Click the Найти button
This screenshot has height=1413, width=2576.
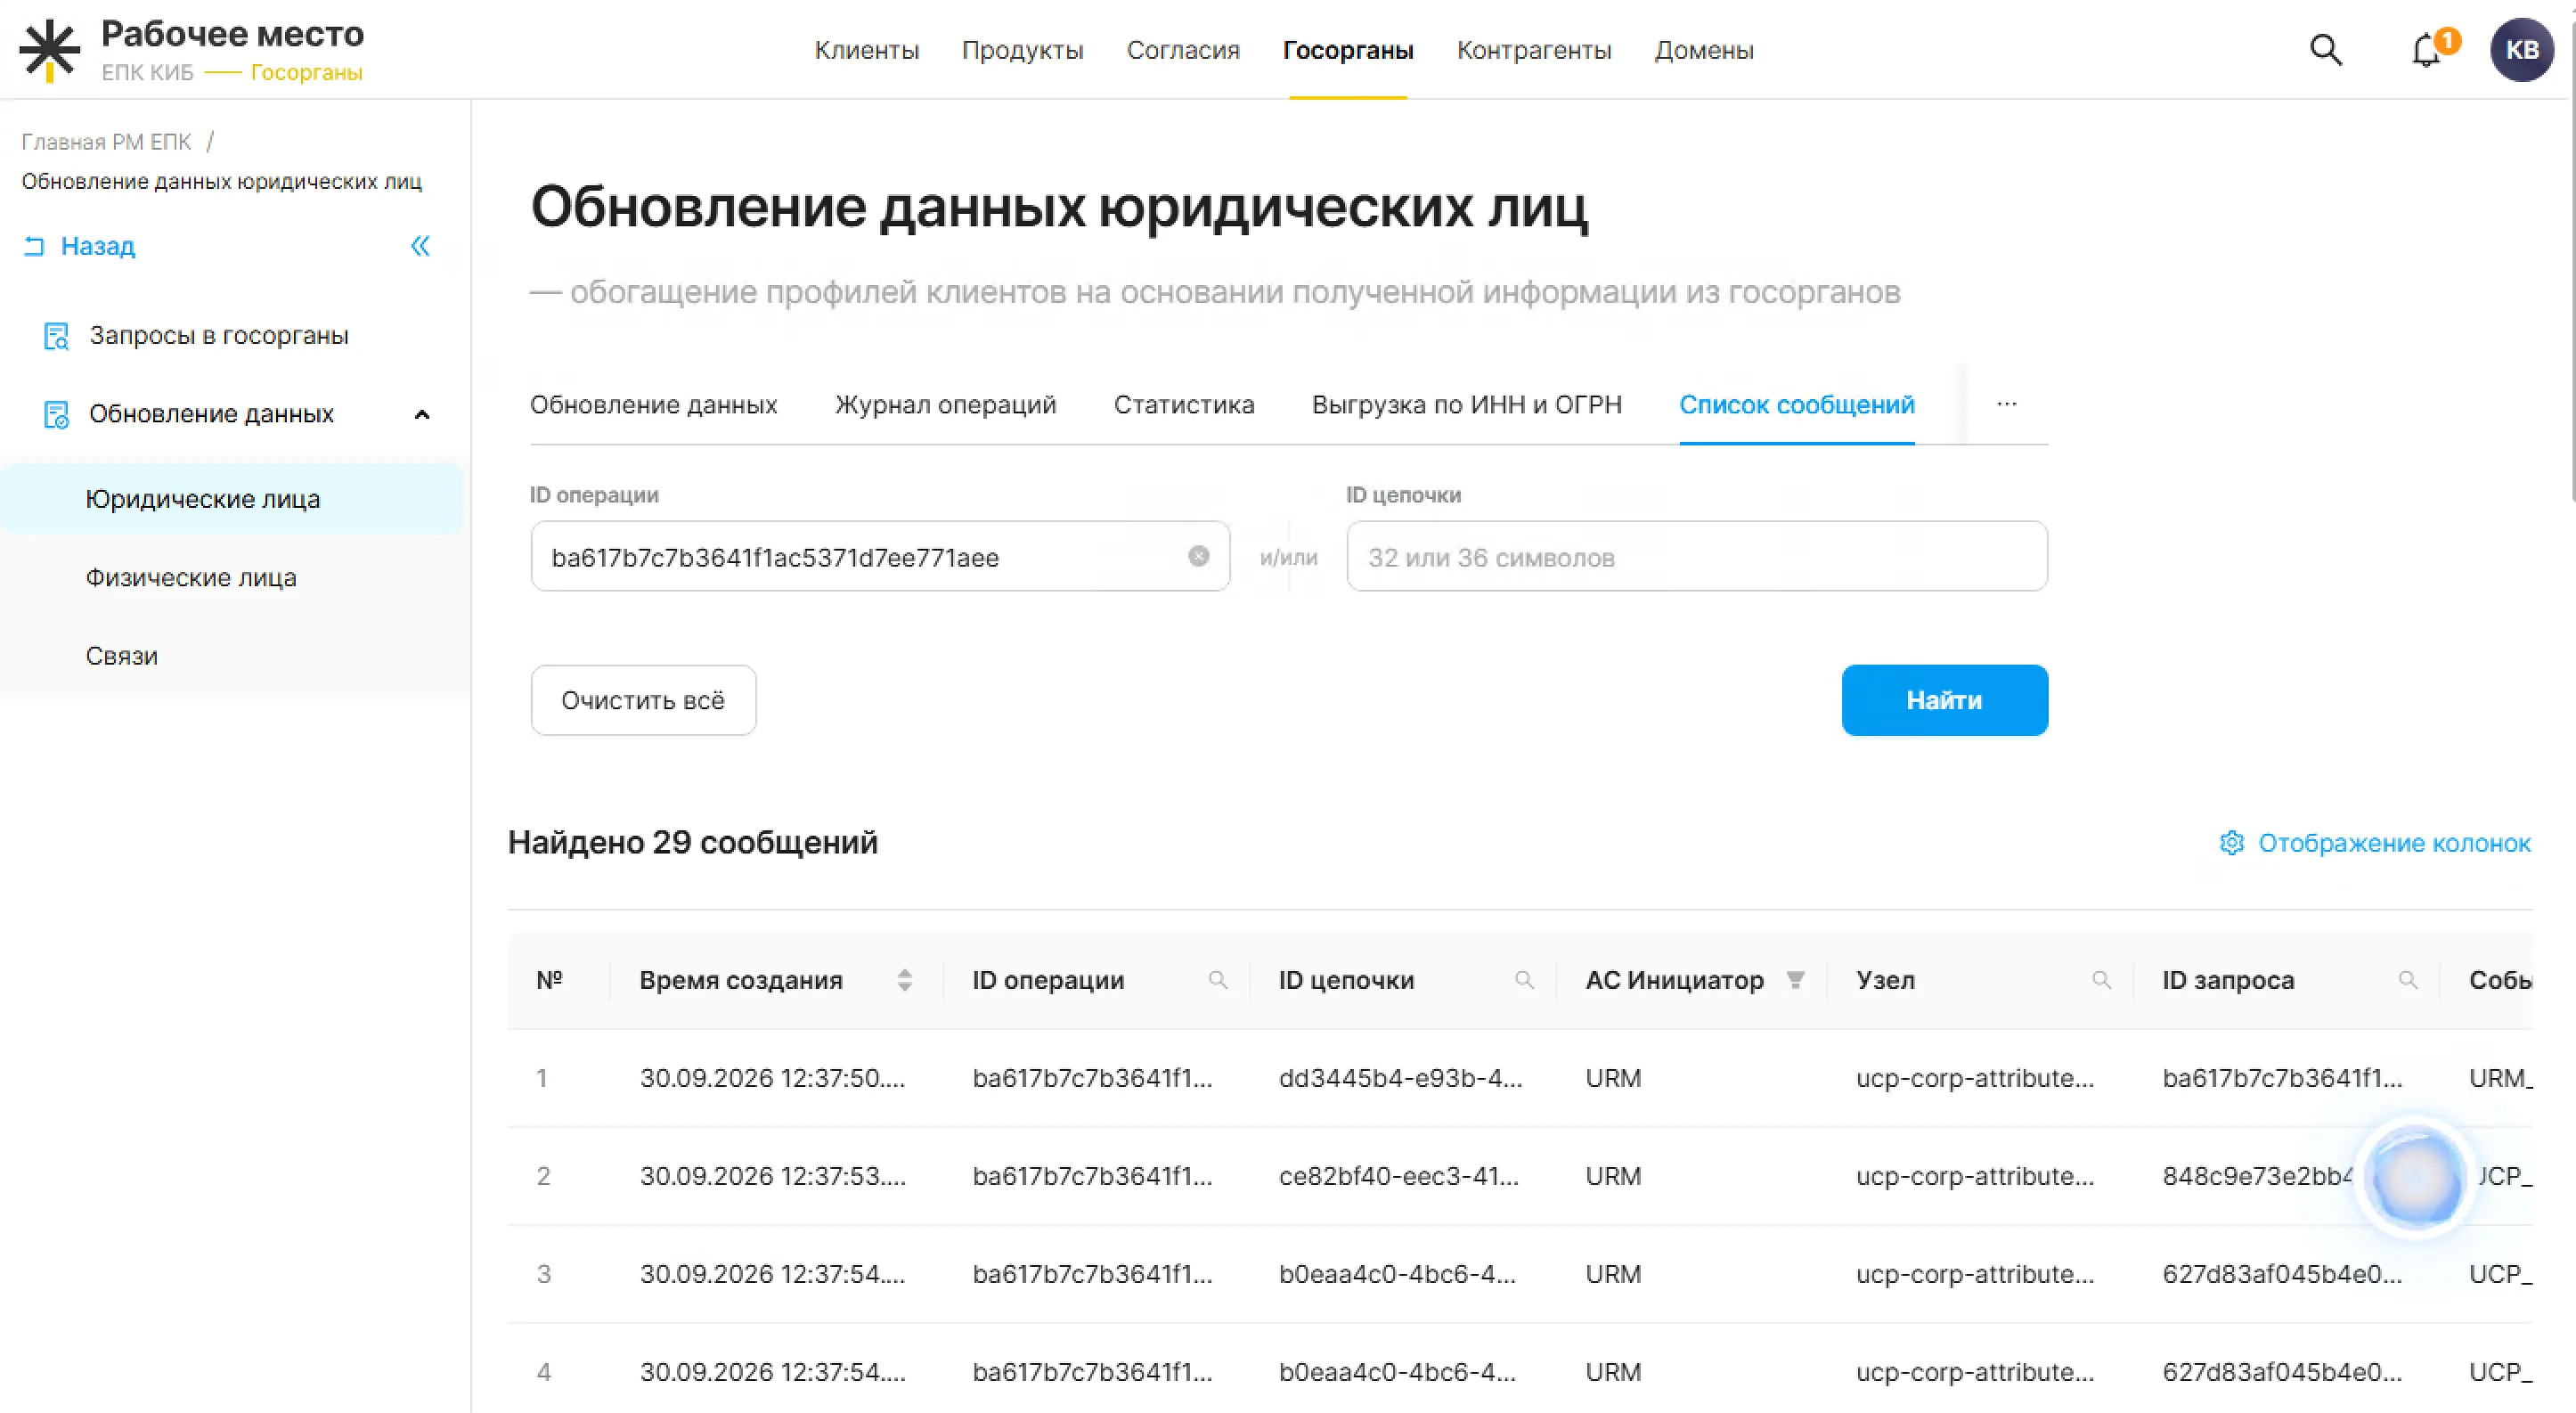(x=1944, y=700)
